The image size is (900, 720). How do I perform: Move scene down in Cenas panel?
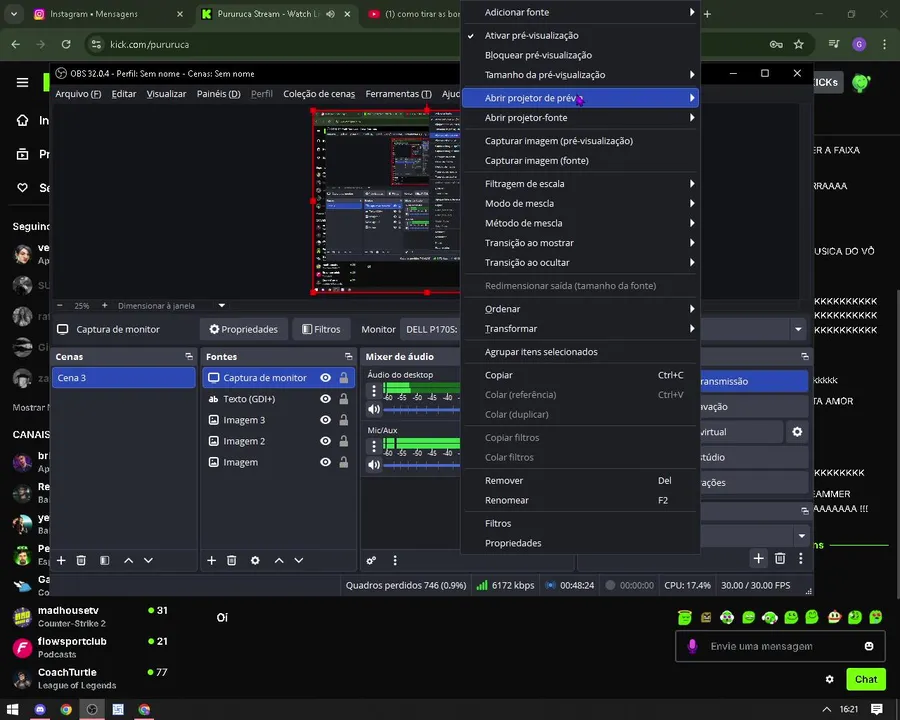[148, 560]
